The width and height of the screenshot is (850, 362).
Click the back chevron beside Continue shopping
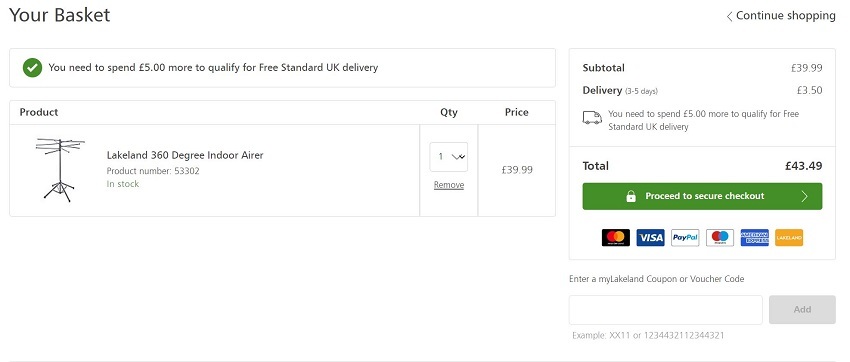pyautogui.click(x=730, y=16)
